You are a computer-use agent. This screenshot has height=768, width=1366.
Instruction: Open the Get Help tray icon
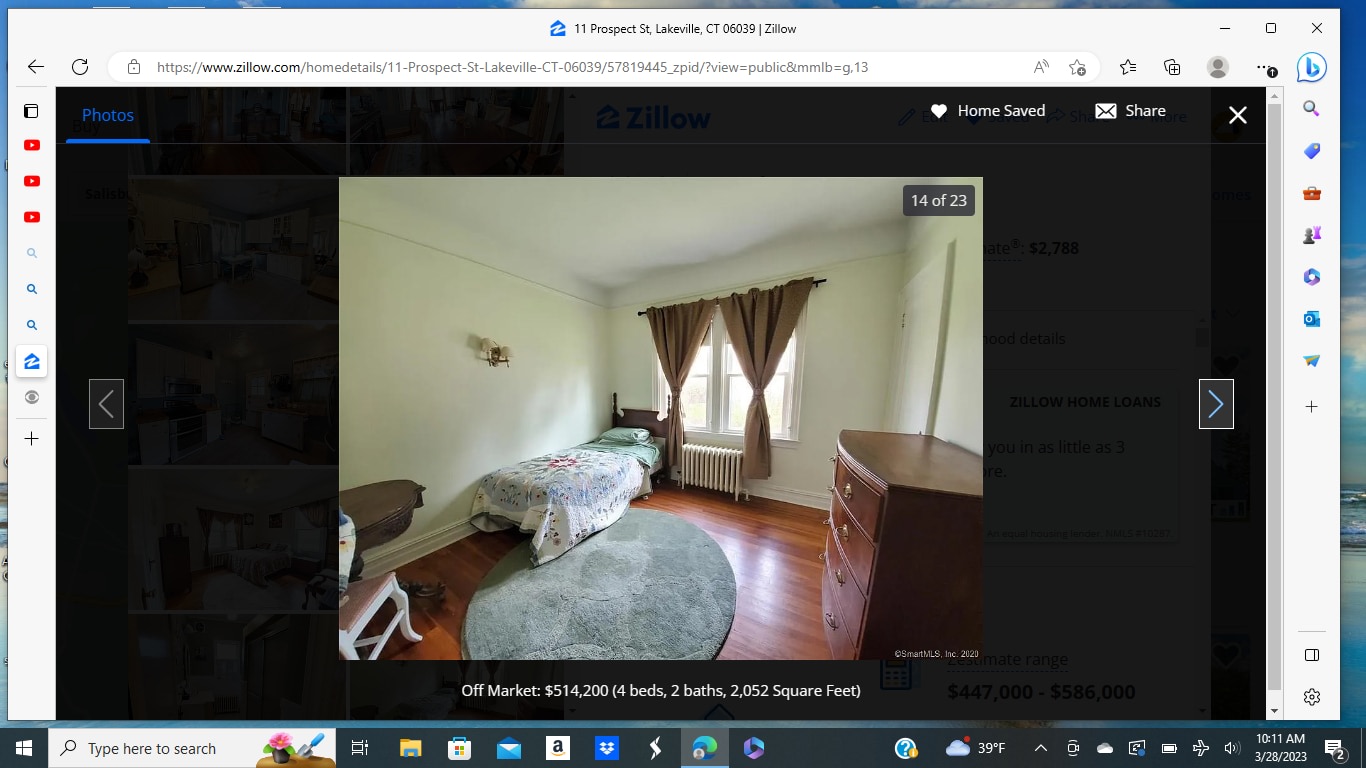coord(906,748)
